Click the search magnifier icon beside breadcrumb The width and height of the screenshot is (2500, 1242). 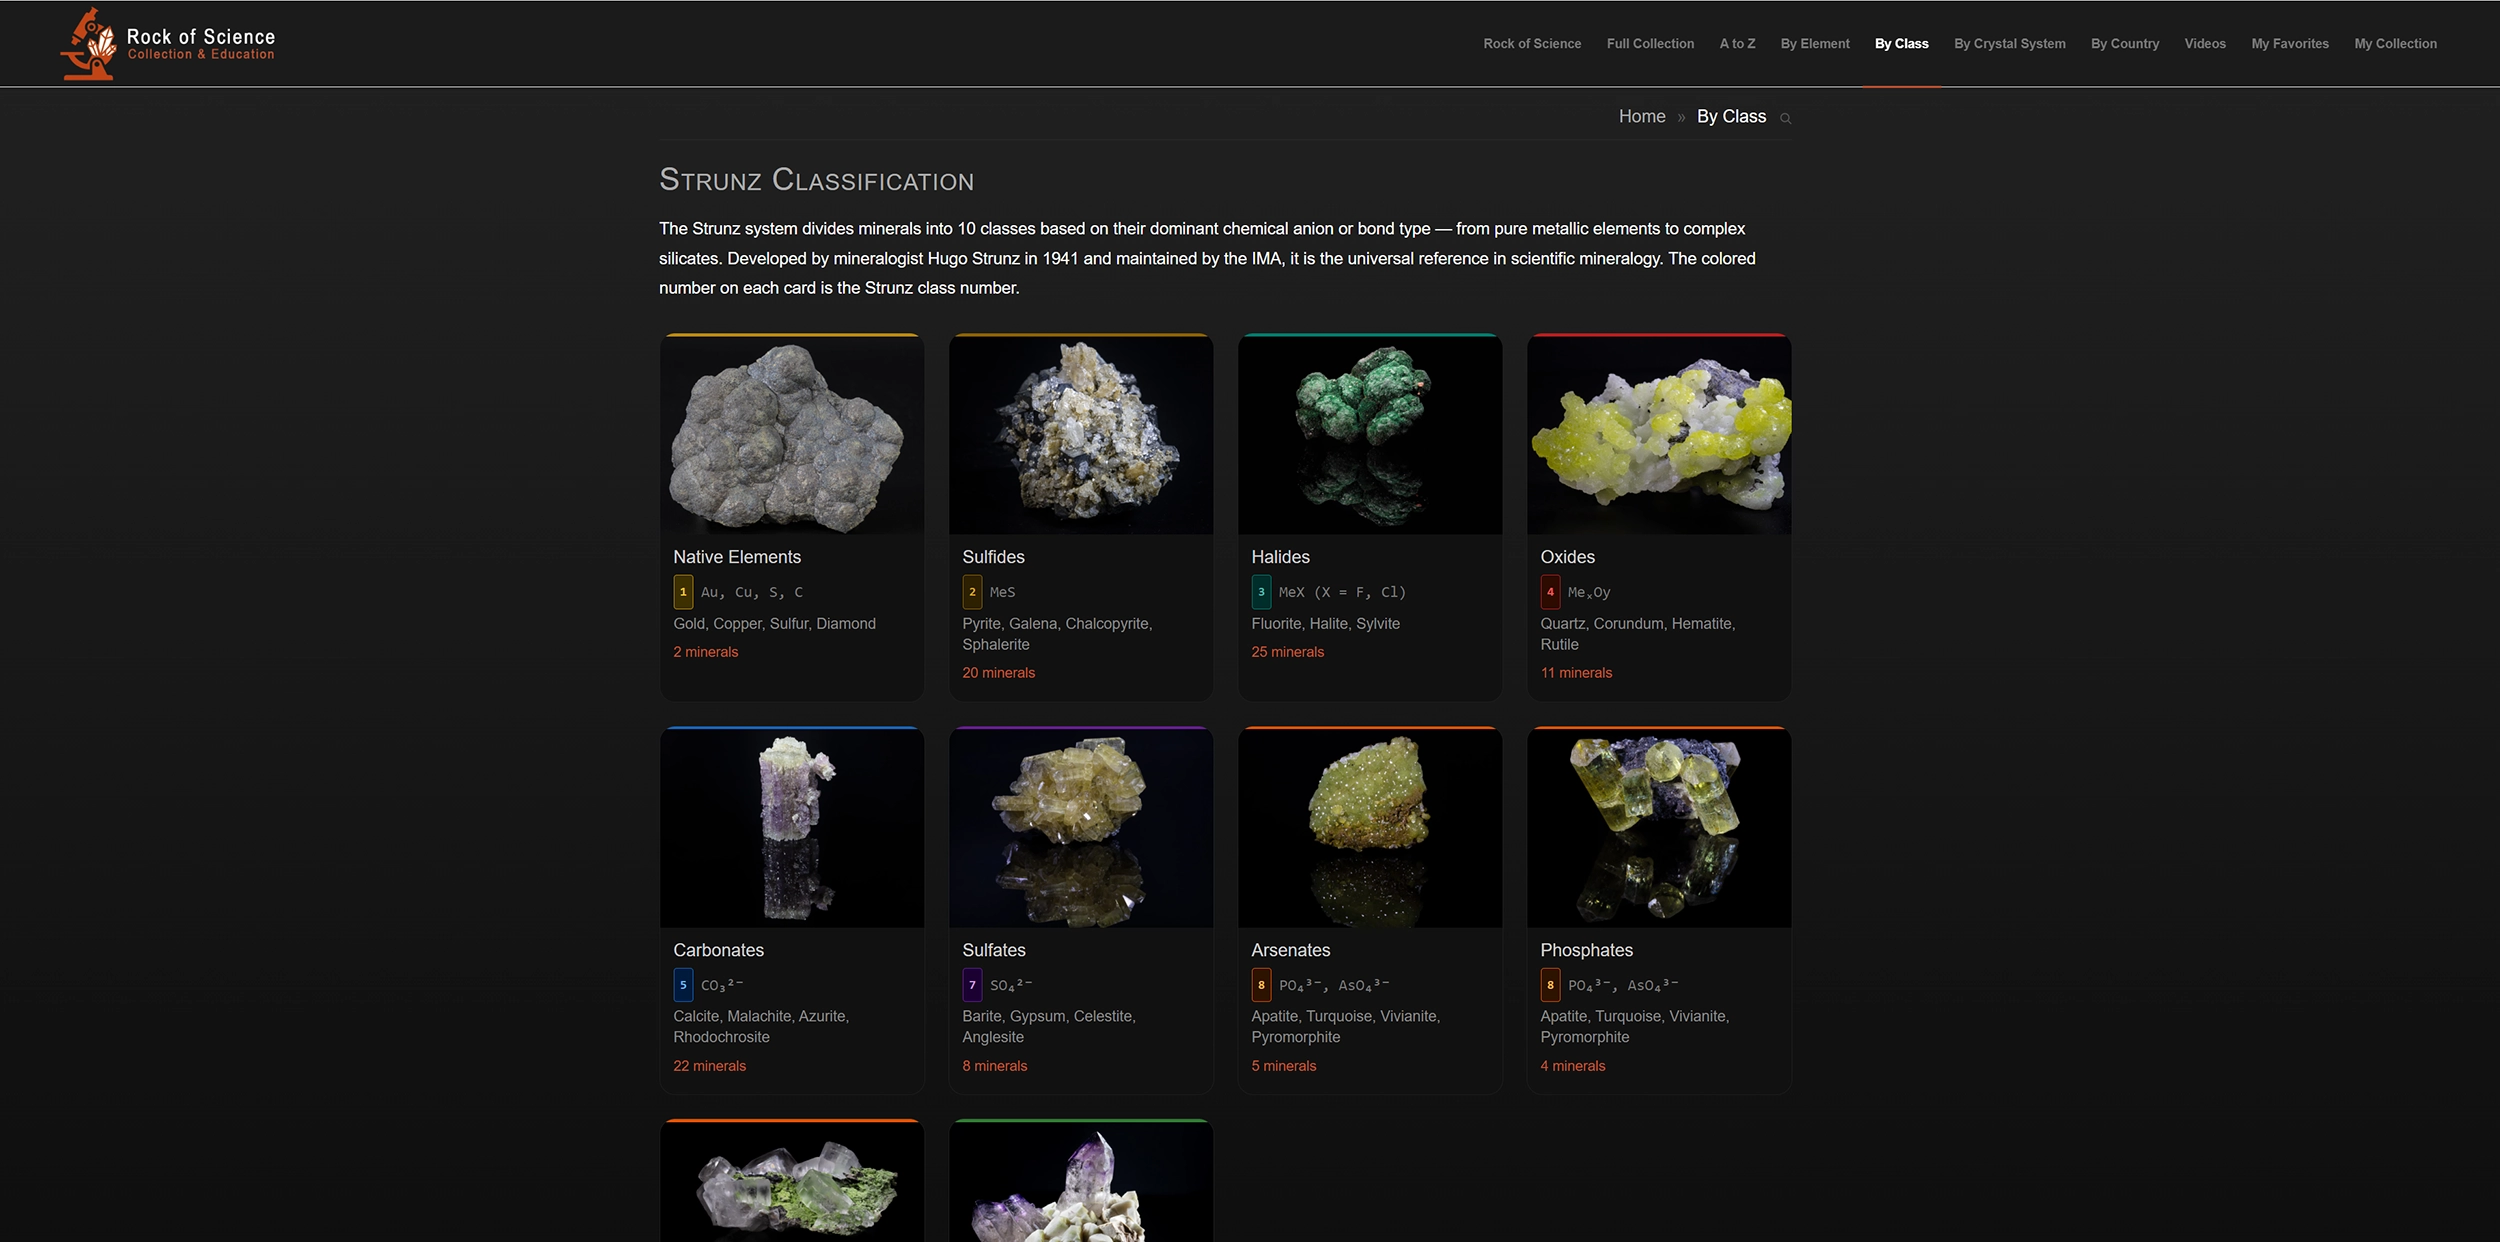tap(1785, 118)
